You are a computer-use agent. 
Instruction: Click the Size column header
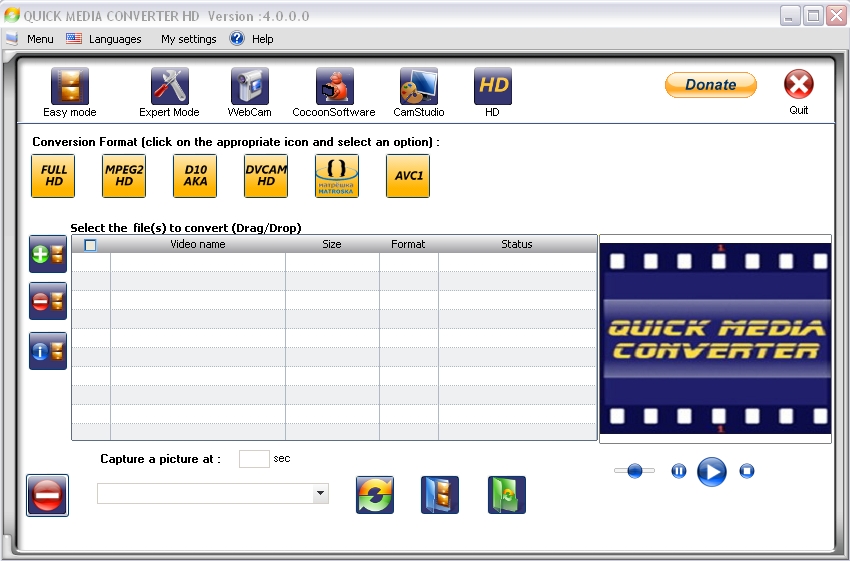(x=332, y=244)
